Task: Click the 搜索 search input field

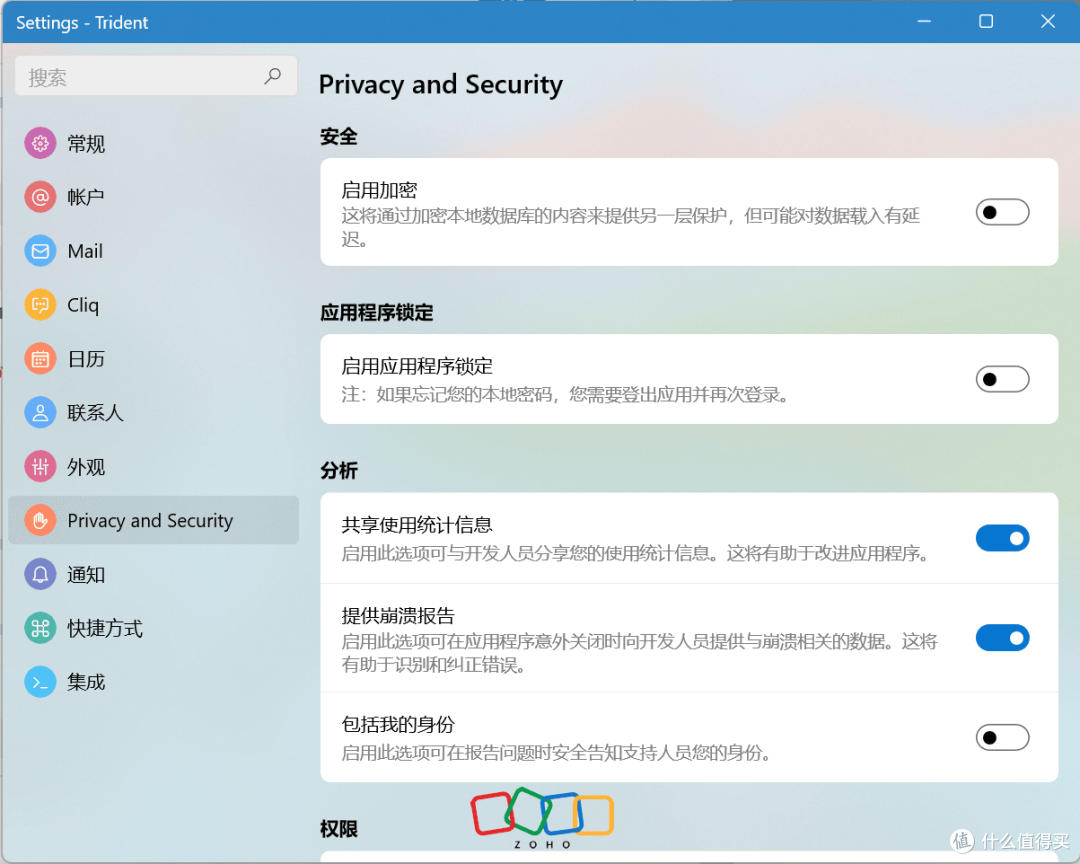Action: pos(156,76)
